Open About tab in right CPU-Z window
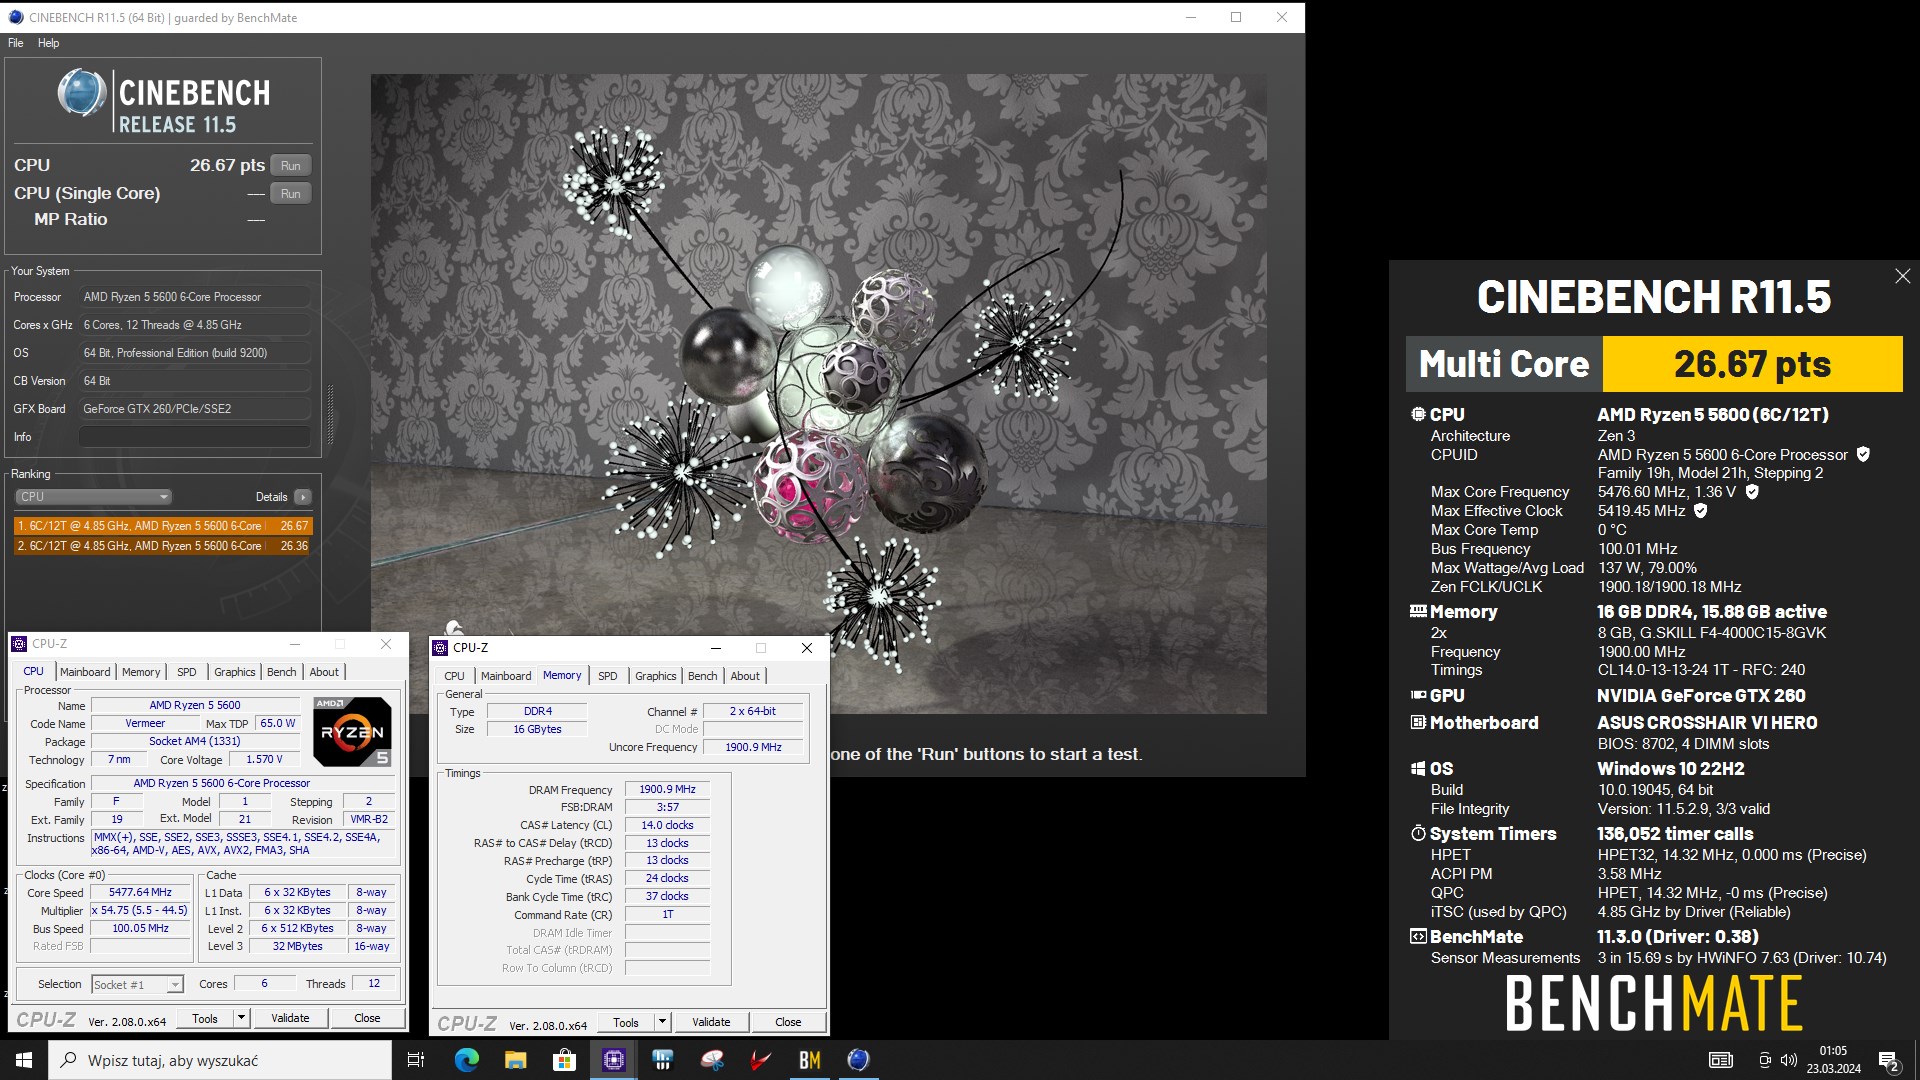The image size is (1920, 1080). [745, 676]
